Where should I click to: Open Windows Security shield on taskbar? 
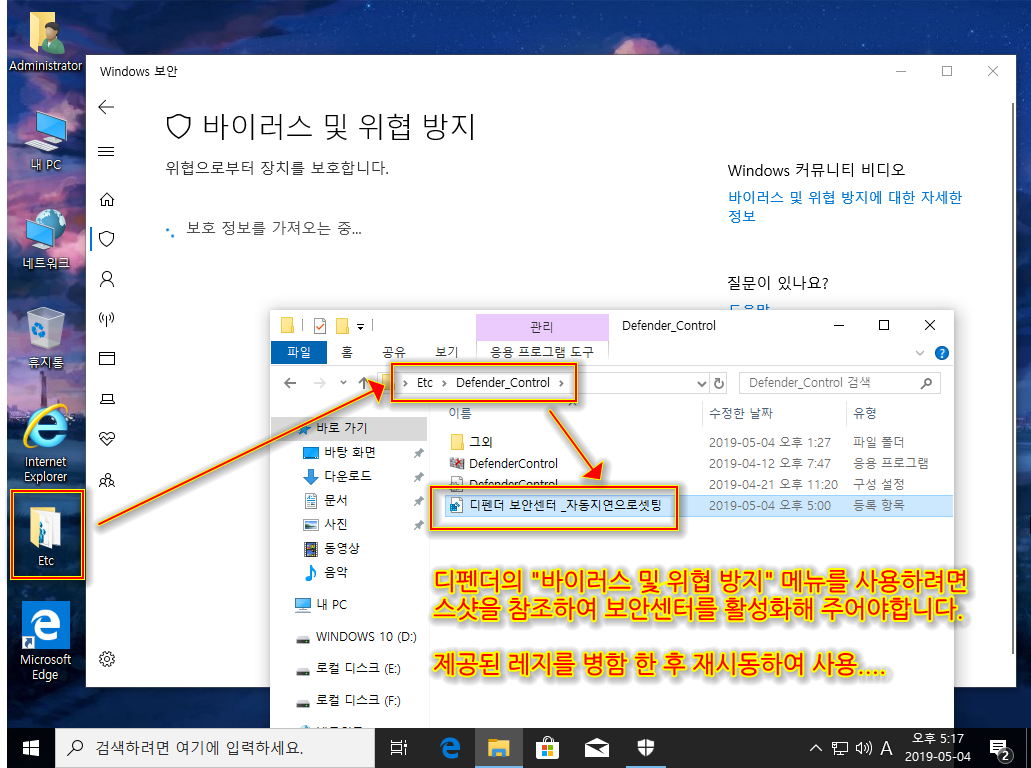646,748
